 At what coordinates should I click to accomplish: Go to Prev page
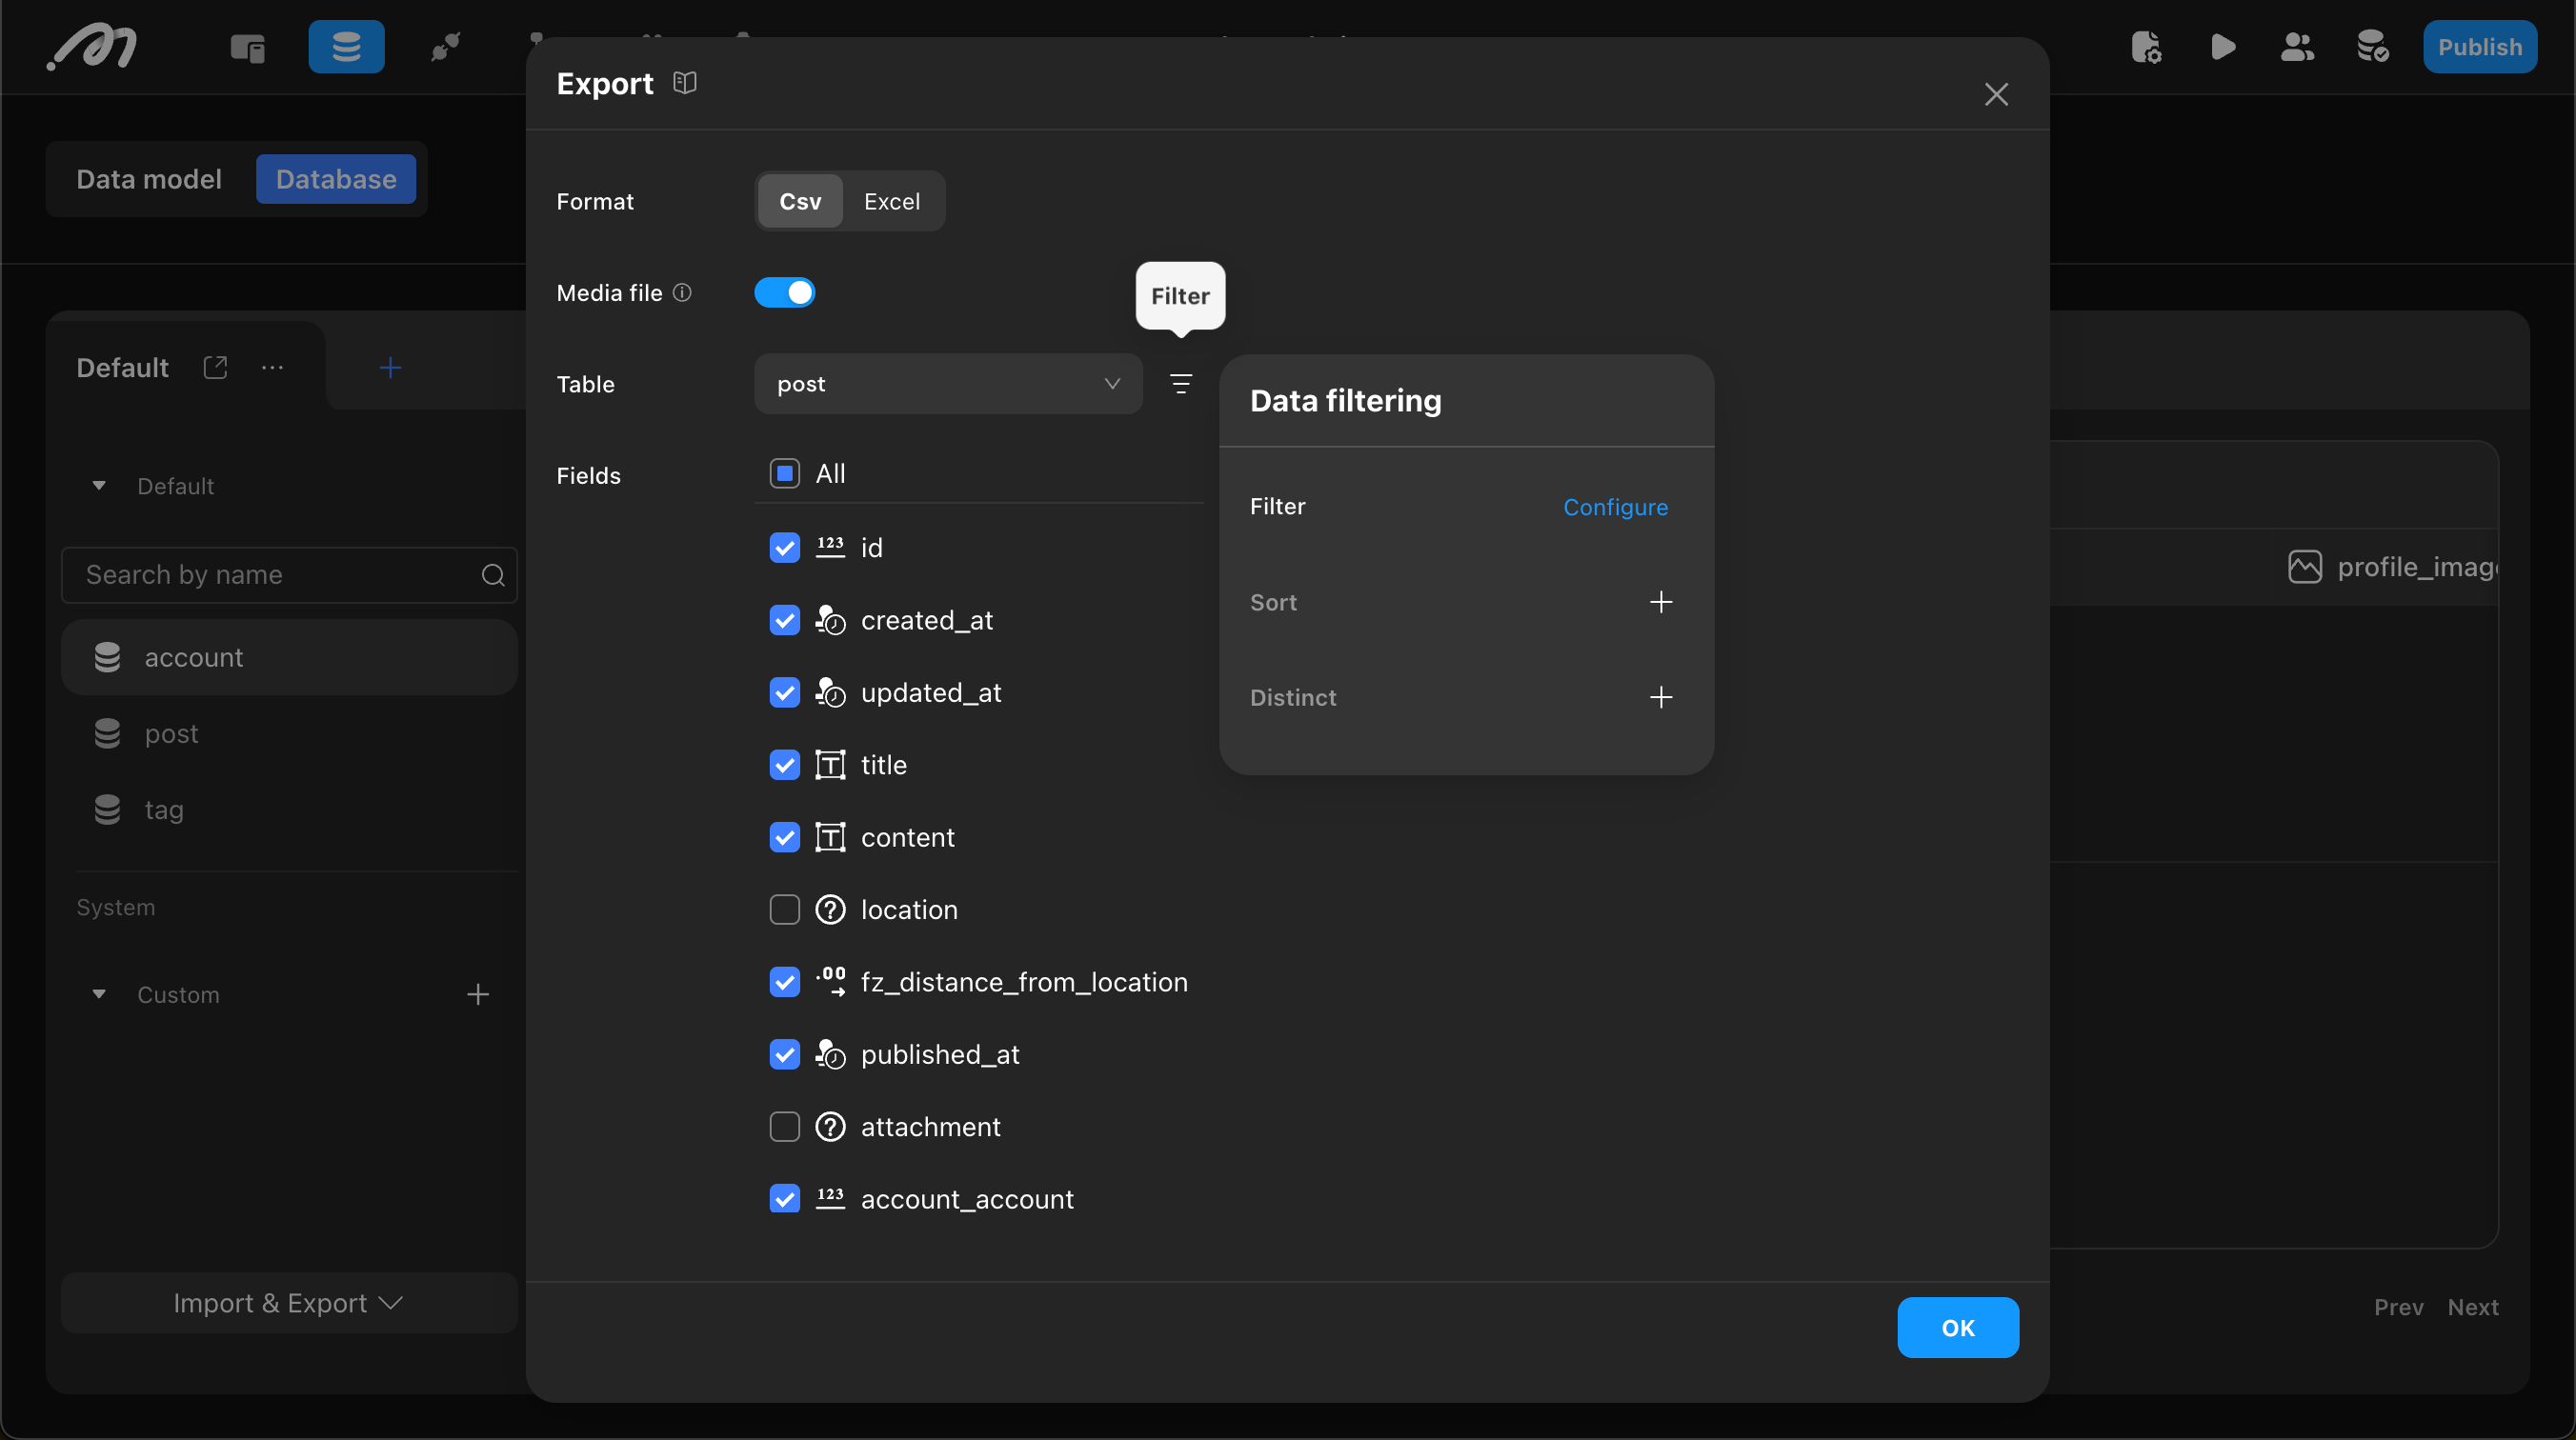pos(2398,1307)
